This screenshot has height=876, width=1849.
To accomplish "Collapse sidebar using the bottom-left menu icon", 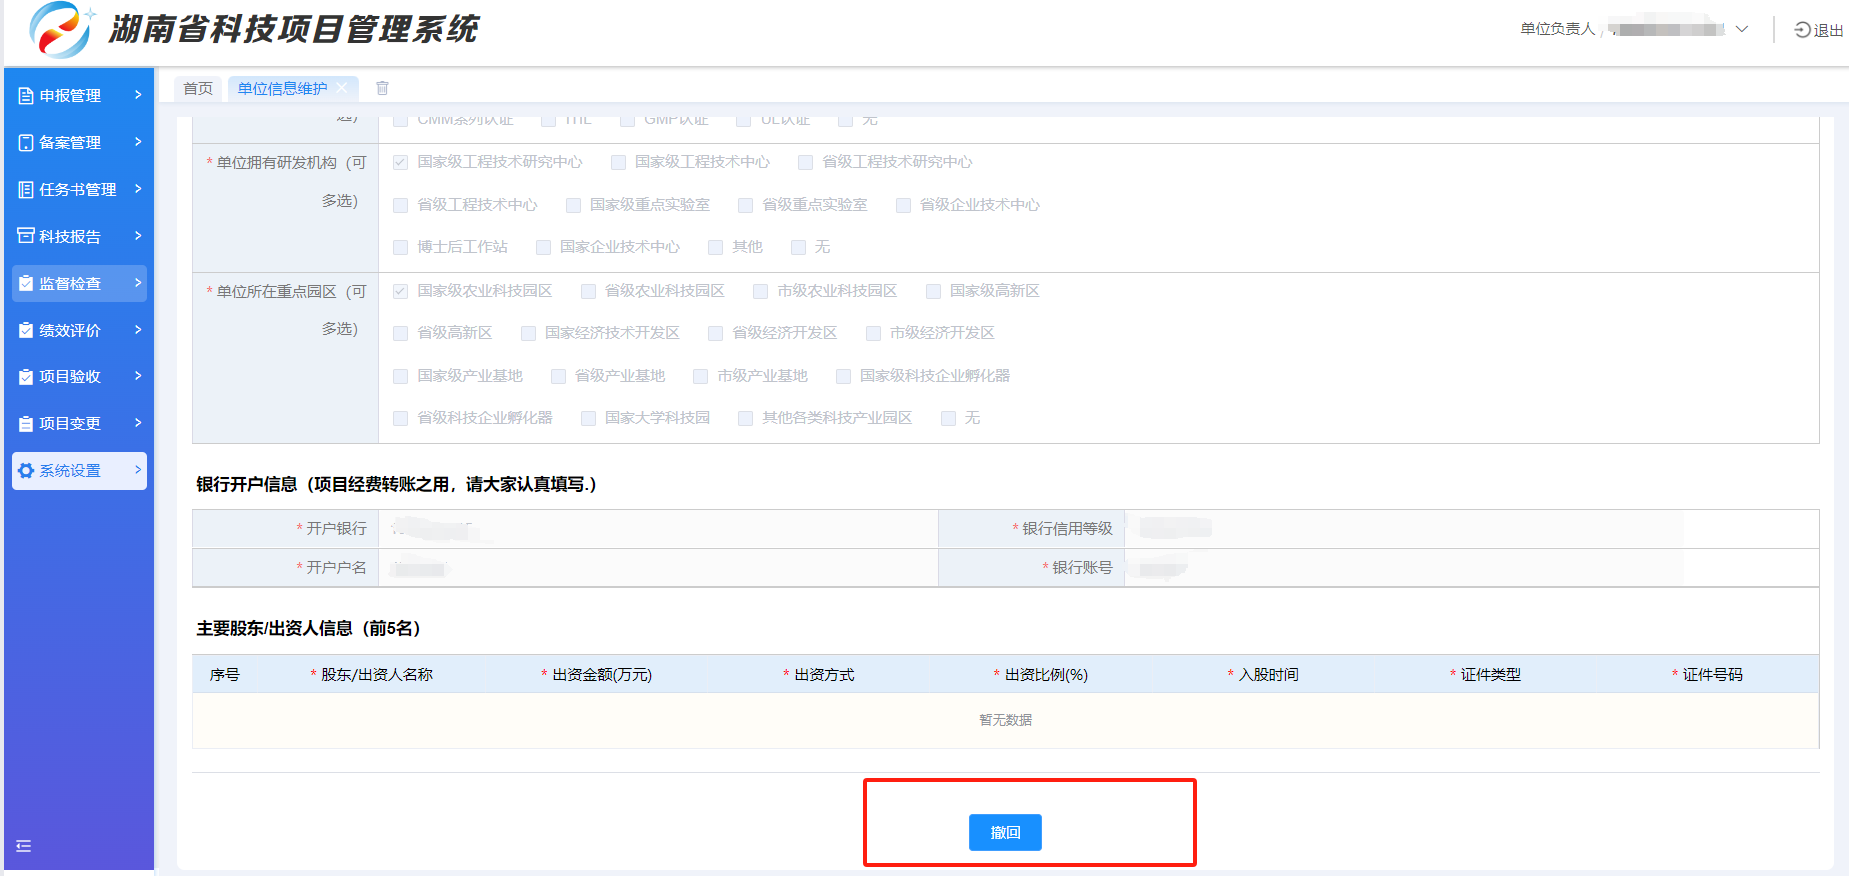I will click(x=24, y=846).
